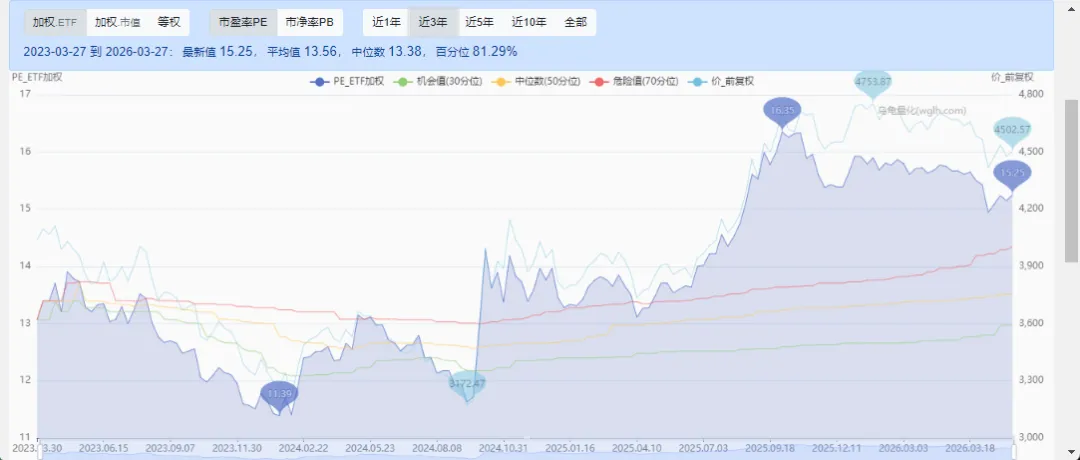Display the 近10年 time range
The image size is (1080, 460).
(x=529, y=22)
